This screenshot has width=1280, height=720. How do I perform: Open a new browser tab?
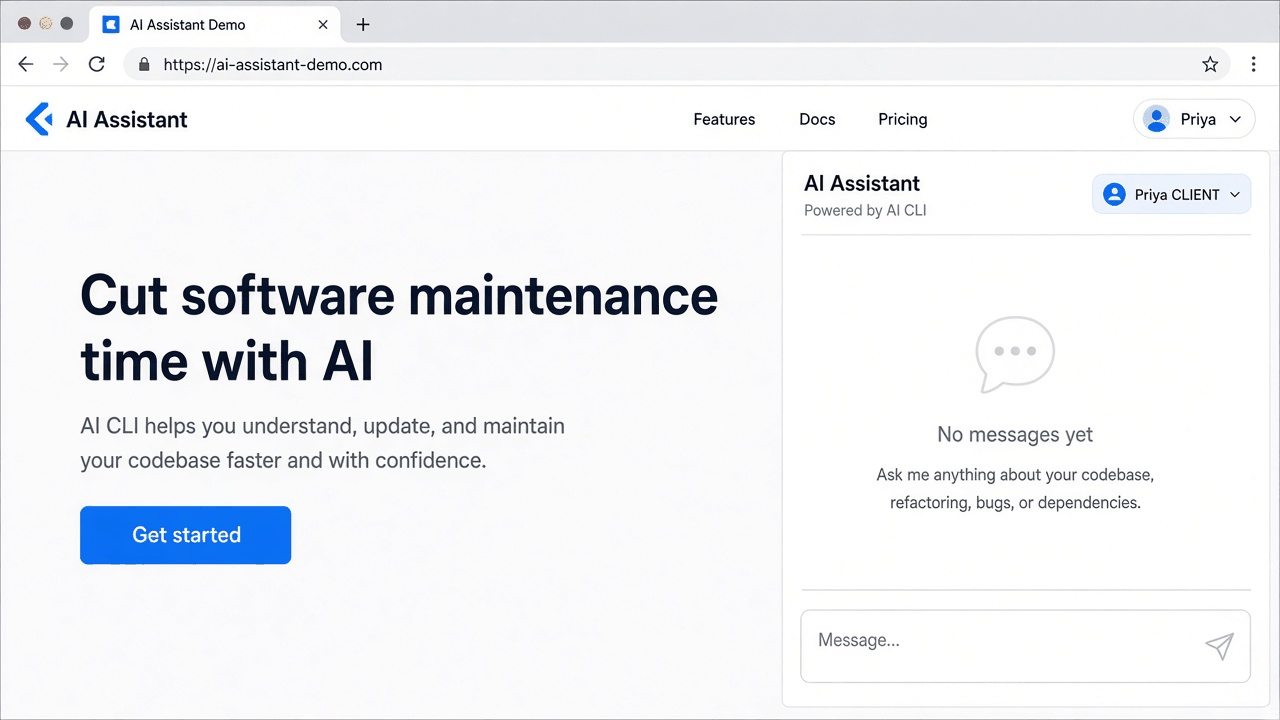(x=363, y=24)
